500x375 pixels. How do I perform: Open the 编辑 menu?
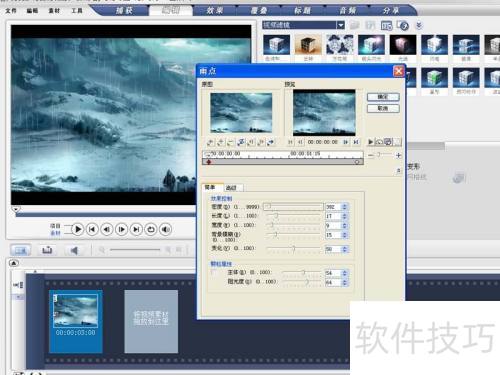[x=32, y=11]
